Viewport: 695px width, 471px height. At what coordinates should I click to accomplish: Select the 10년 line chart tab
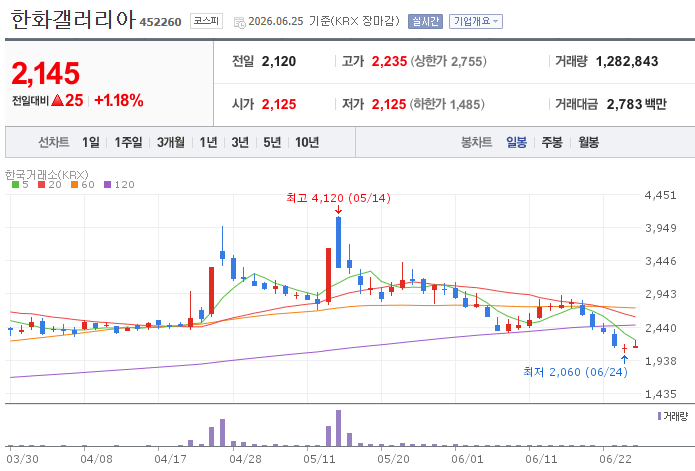point(307,142)
